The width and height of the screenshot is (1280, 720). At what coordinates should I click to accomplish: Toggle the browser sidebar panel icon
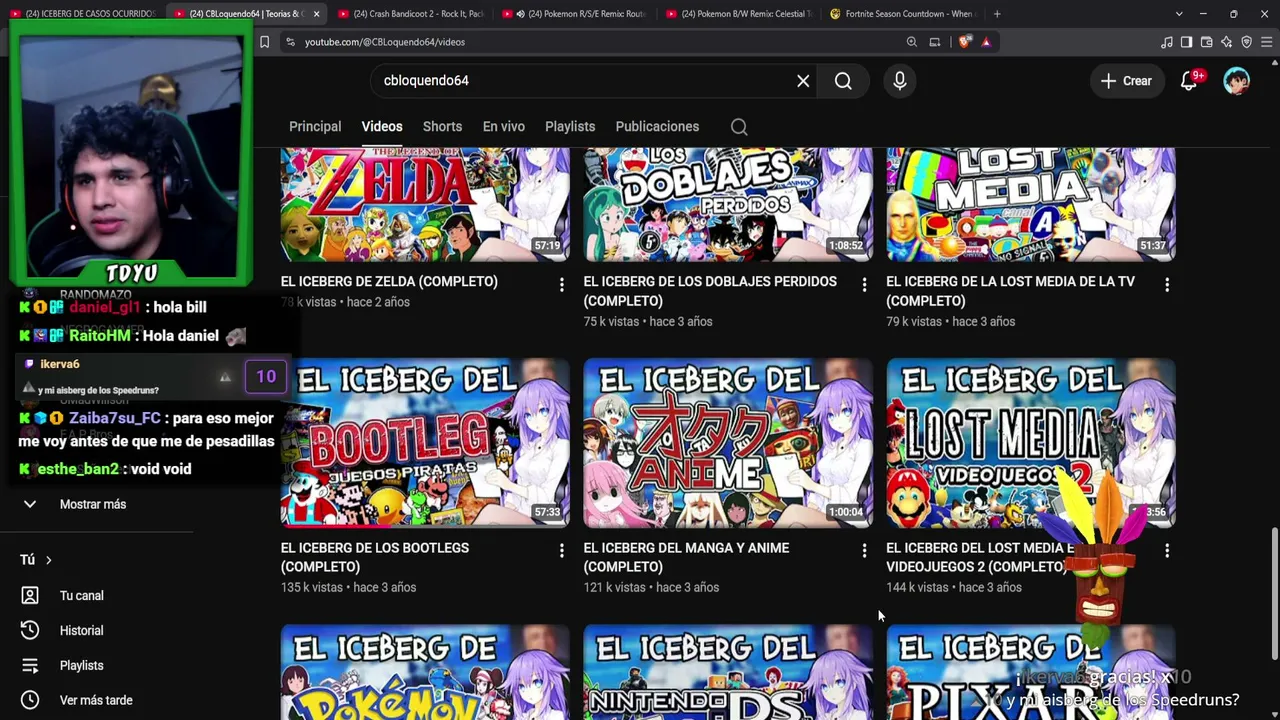coord(1187,42)
